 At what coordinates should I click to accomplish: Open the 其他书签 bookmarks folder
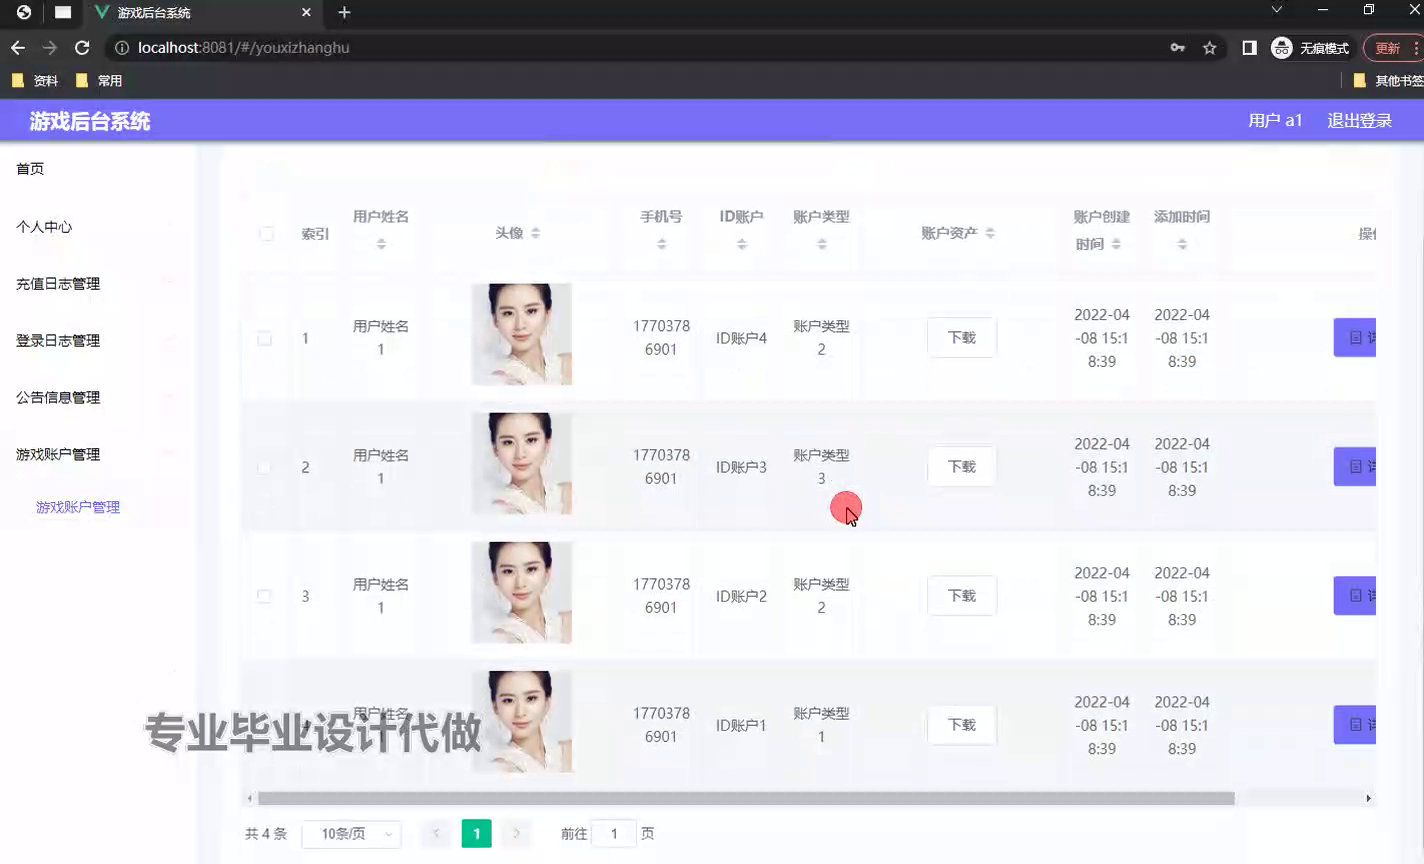pos(1388,80)
